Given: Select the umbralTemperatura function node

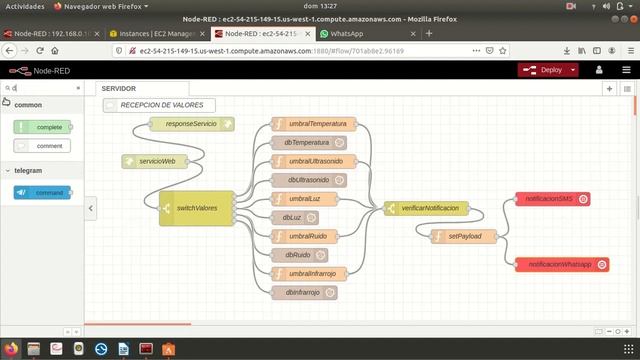Looking at the screenshot, I should coord(313,124).
